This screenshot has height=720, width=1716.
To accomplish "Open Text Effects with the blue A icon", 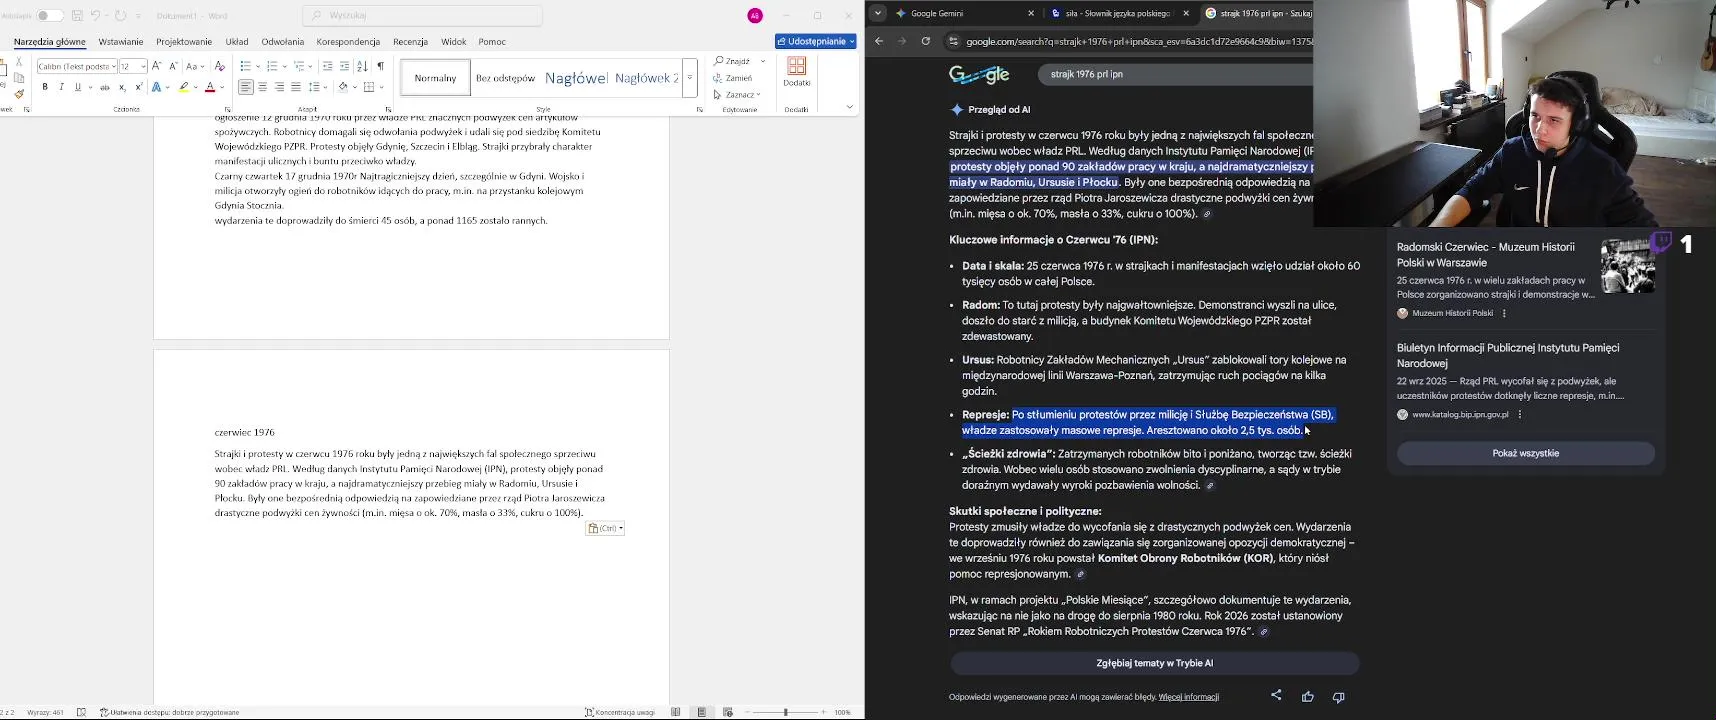I will point(157,87).
